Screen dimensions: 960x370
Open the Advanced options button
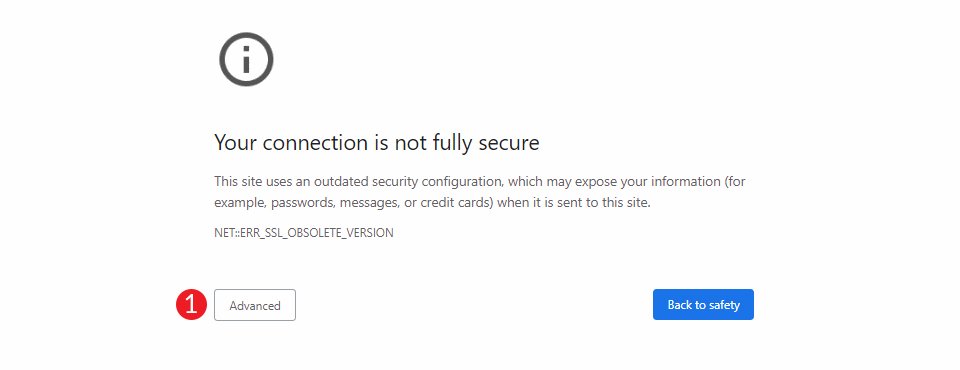coord(255,305)
